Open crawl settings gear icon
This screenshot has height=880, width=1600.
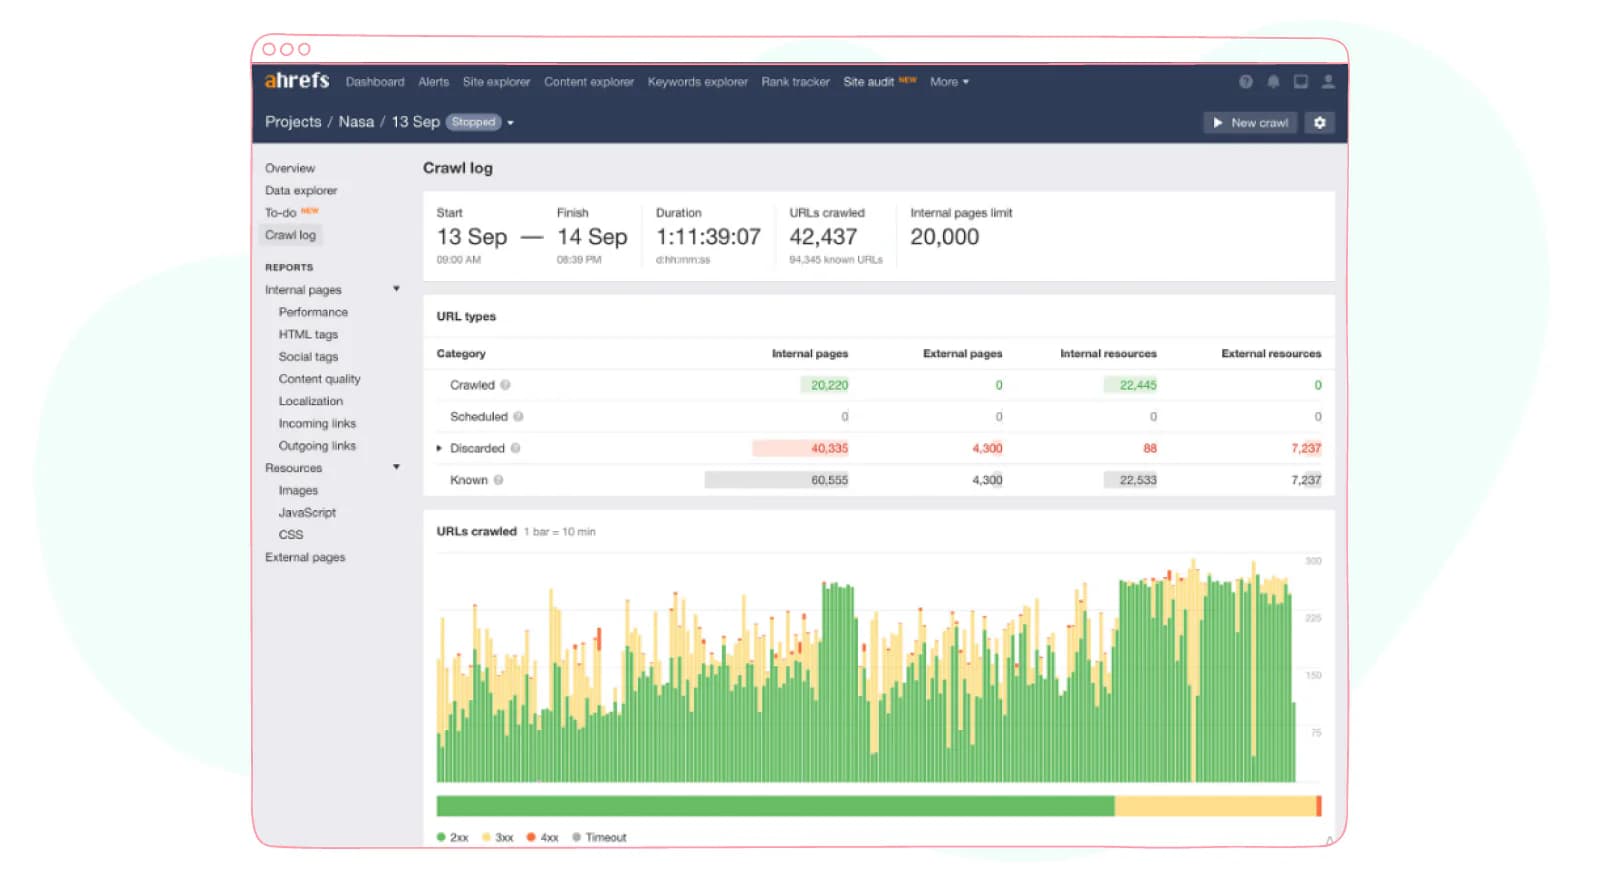coord(1320,122)
